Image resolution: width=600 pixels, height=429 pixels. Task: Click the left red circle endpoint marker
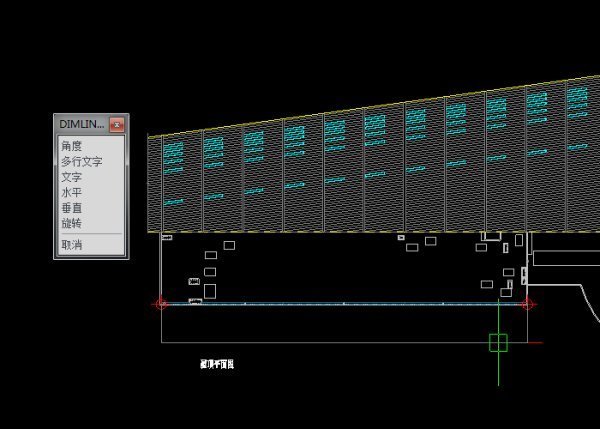click(x=161, y=304)
